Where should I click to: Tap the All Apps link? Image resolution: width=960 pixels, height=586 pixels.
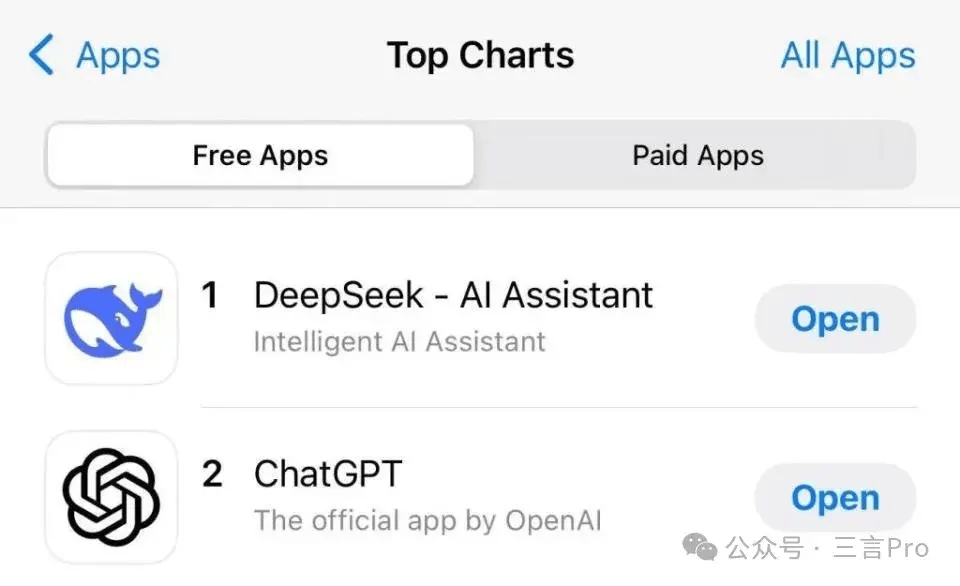(x=846, y=56)
